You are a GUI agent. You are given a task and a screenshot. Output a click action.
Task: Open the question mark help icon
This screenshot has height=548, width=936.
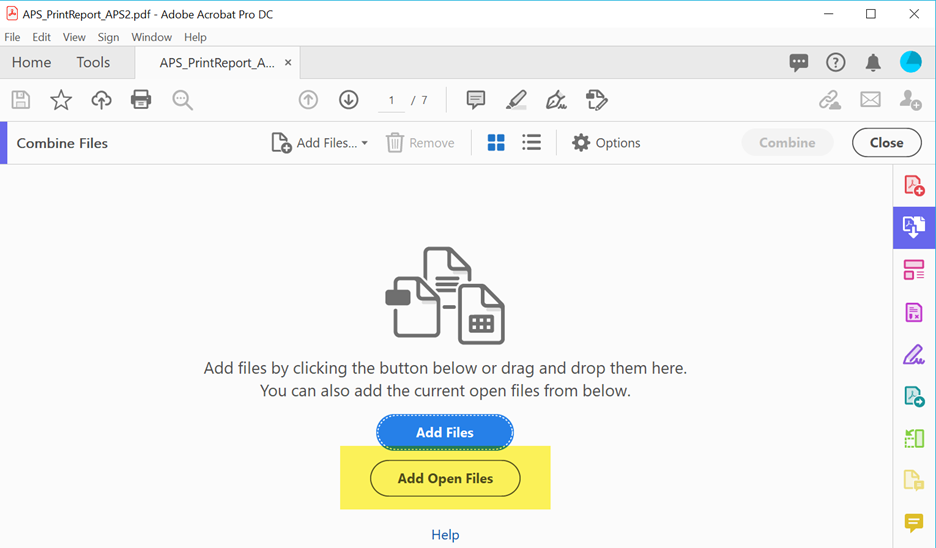pos(836,62)
